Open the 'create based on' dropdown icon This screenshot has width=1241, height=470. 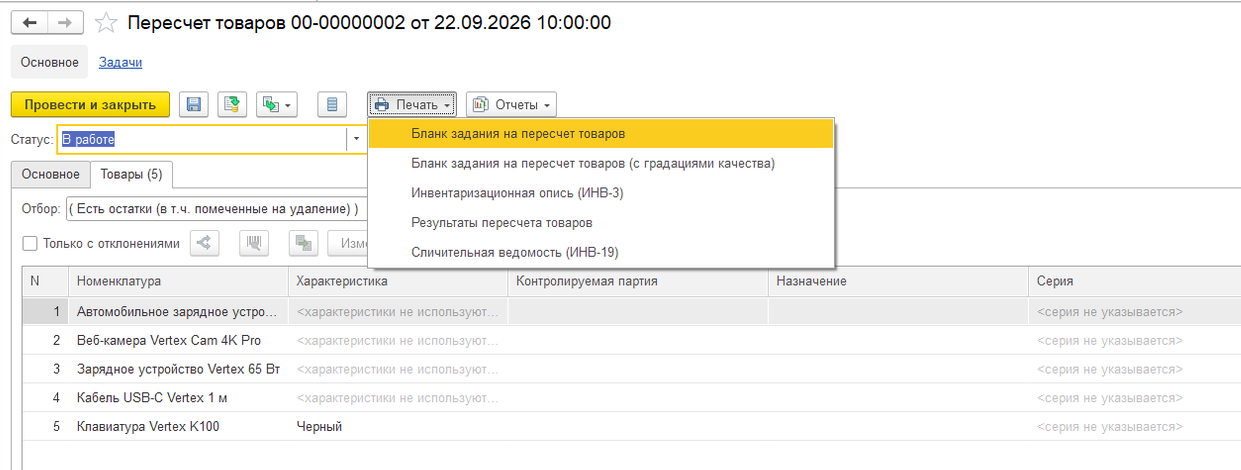(x=277, y=104)
